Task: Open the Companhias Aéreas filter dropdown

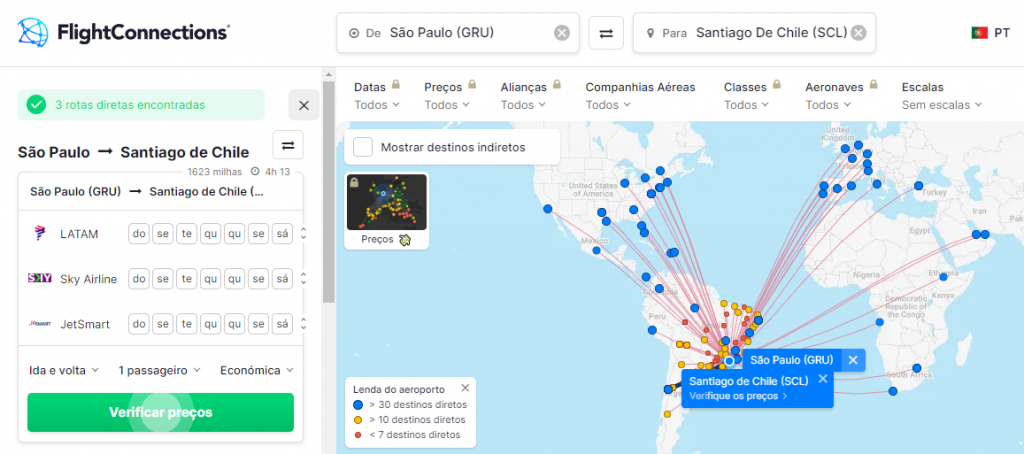Action: pyautogui.click(x=608, y=105)
